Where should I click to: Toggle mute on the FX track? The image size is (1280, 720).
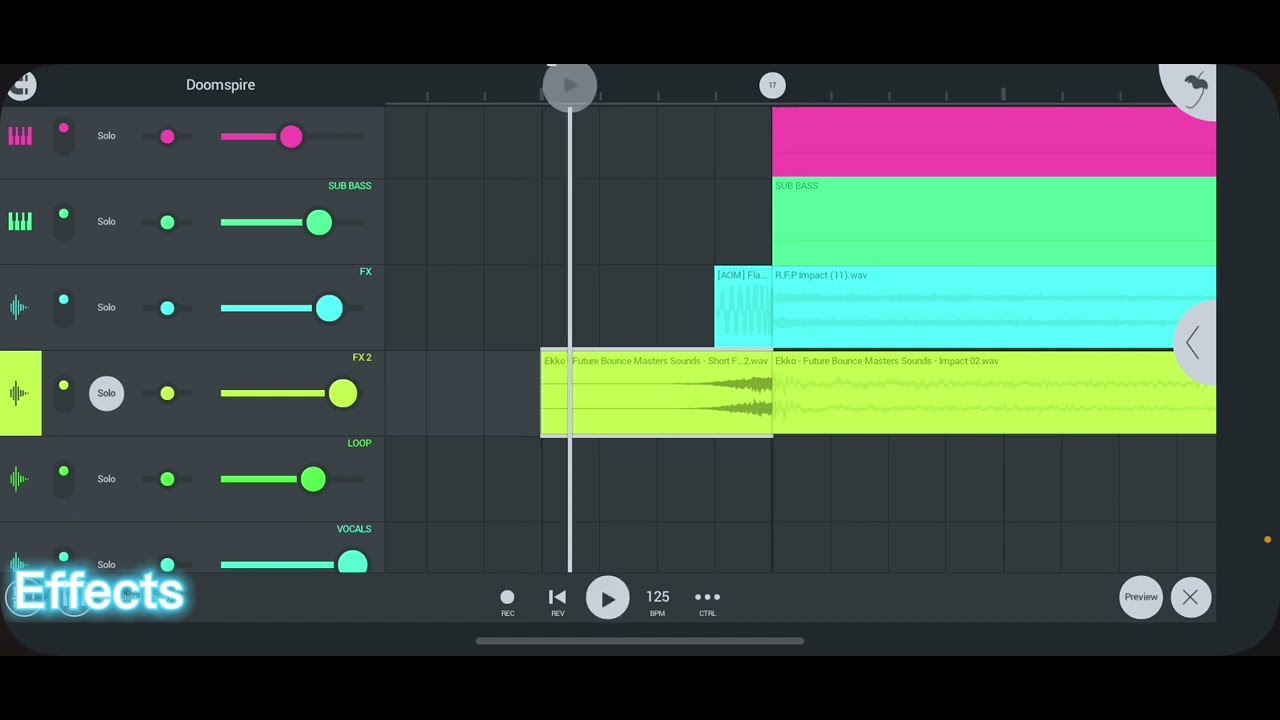(63, 307)
